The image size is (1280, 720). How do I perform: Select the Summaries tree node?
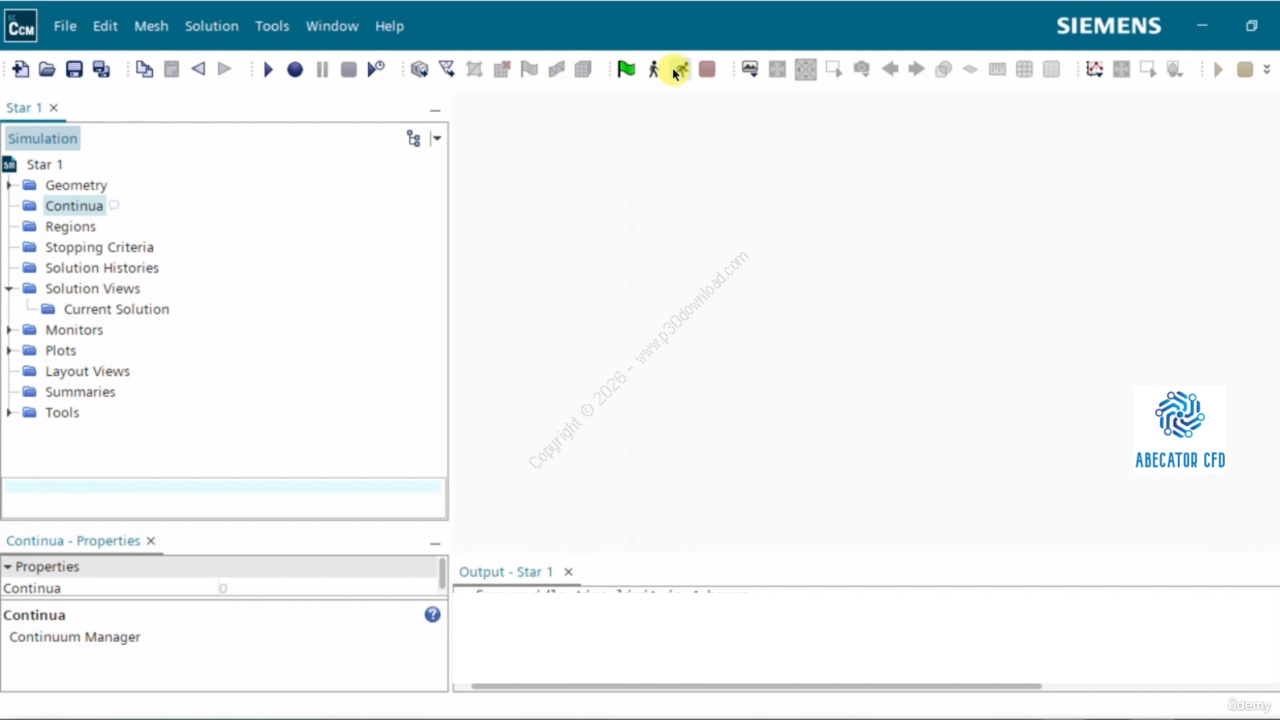(80, 392)
